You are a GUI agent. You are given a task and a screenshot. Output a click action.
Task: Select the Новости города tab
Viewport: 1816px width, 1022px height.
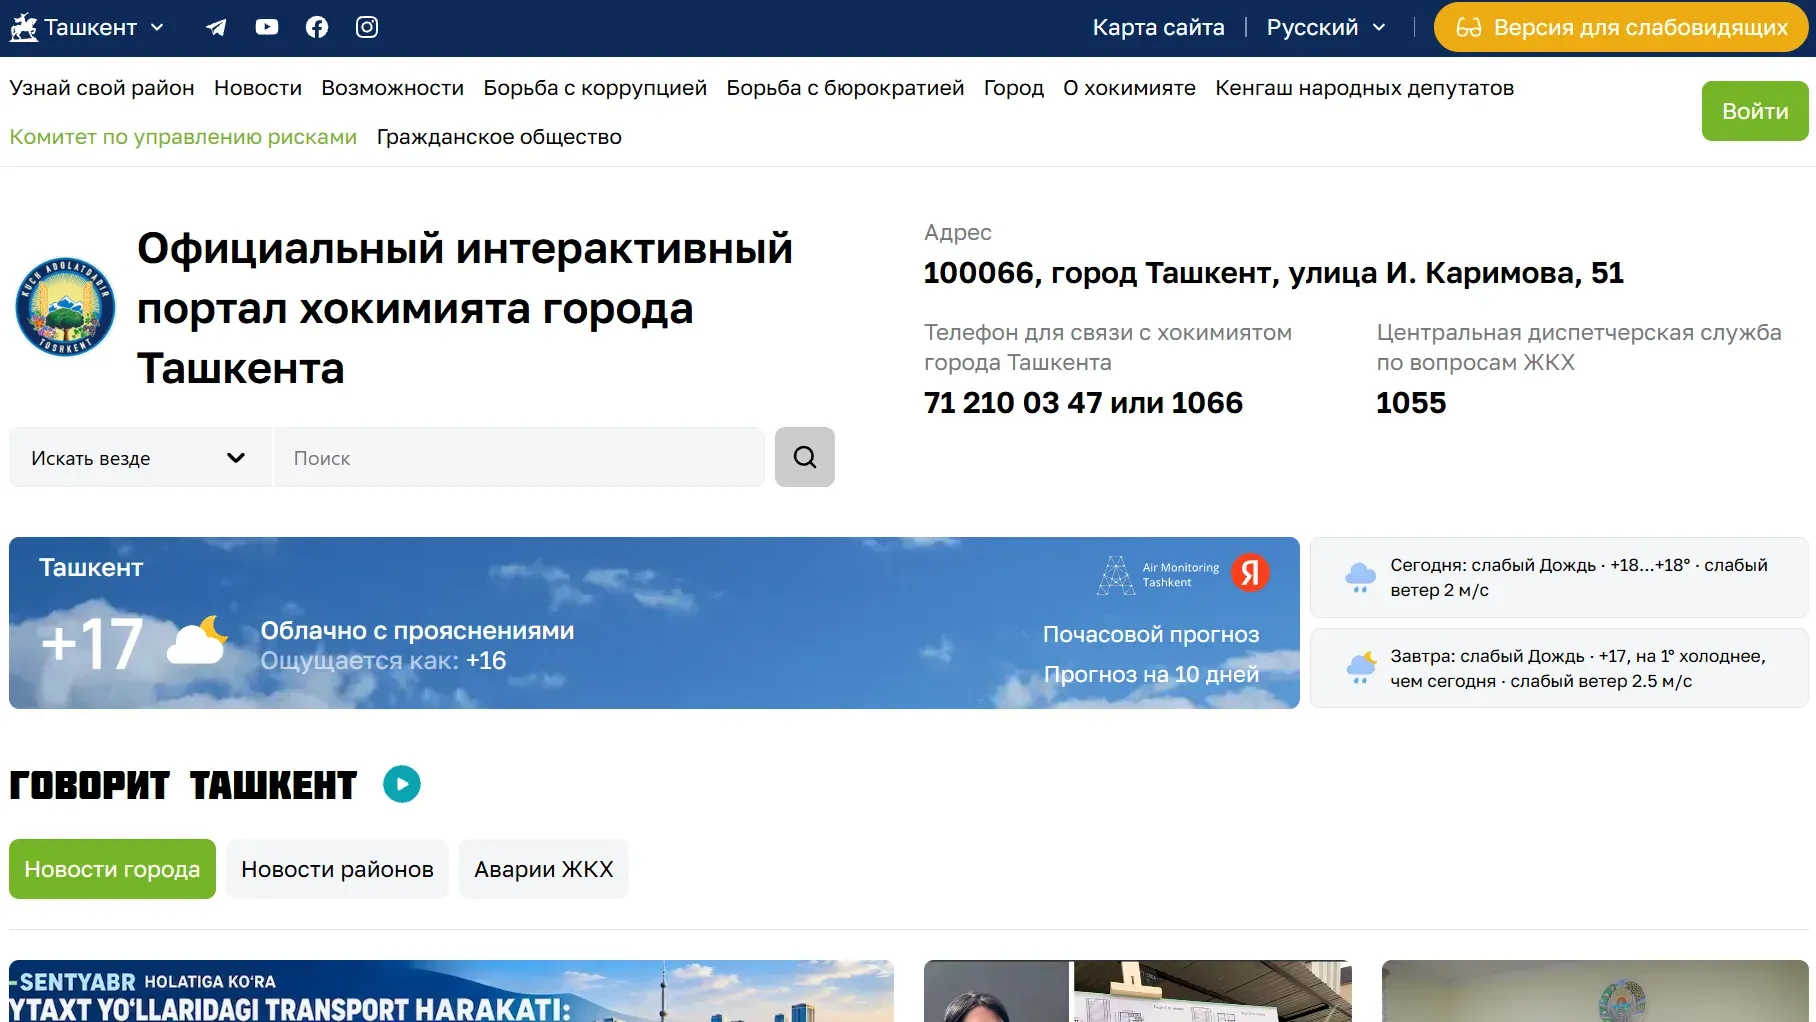click(x=112, y=869)
